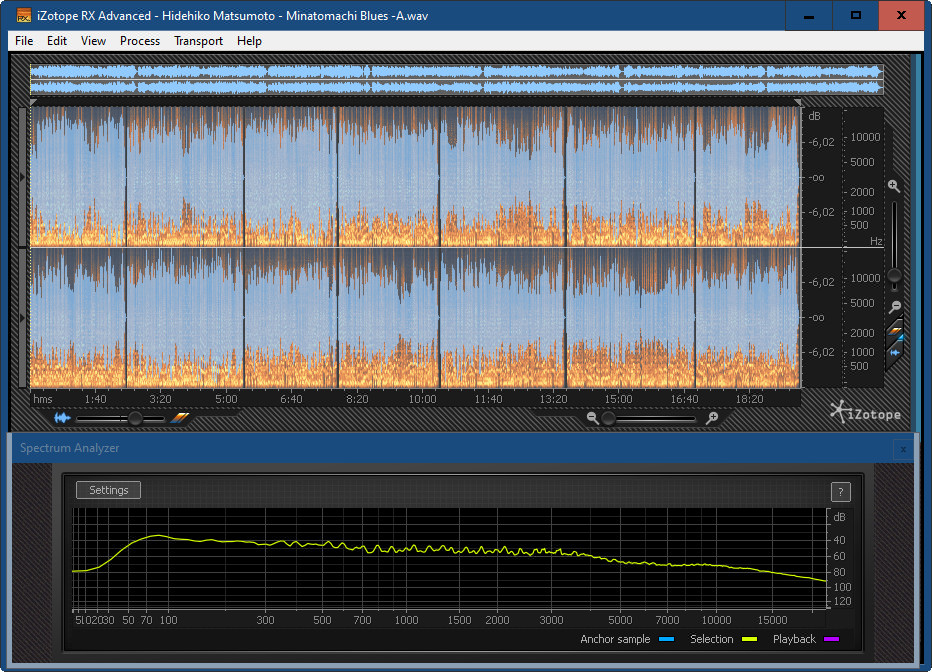This screenshot has height=672, width=932.
Task: Open the Edit menu
Action: (x=57, y=41)
